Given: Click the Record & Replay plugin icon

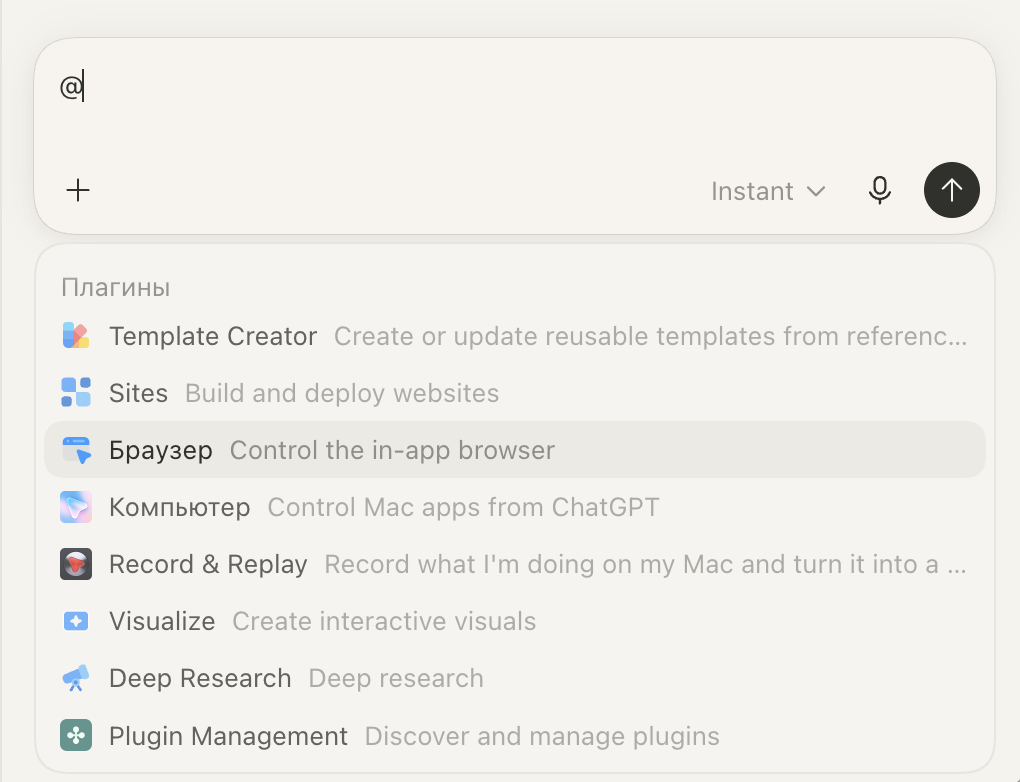Looking at the screenshot, I should click(x=76, y=563).
